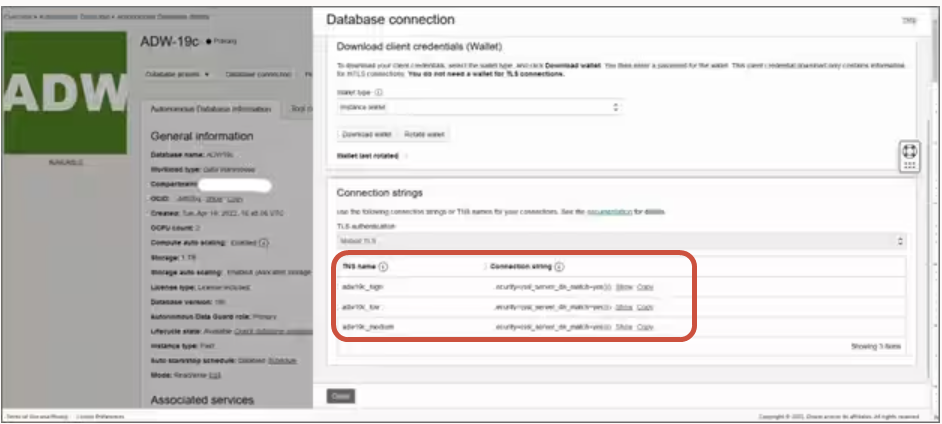Show the adw19c_low connection string
The height and width of the screenshot is (424, 942).
[x=624, y=307]
